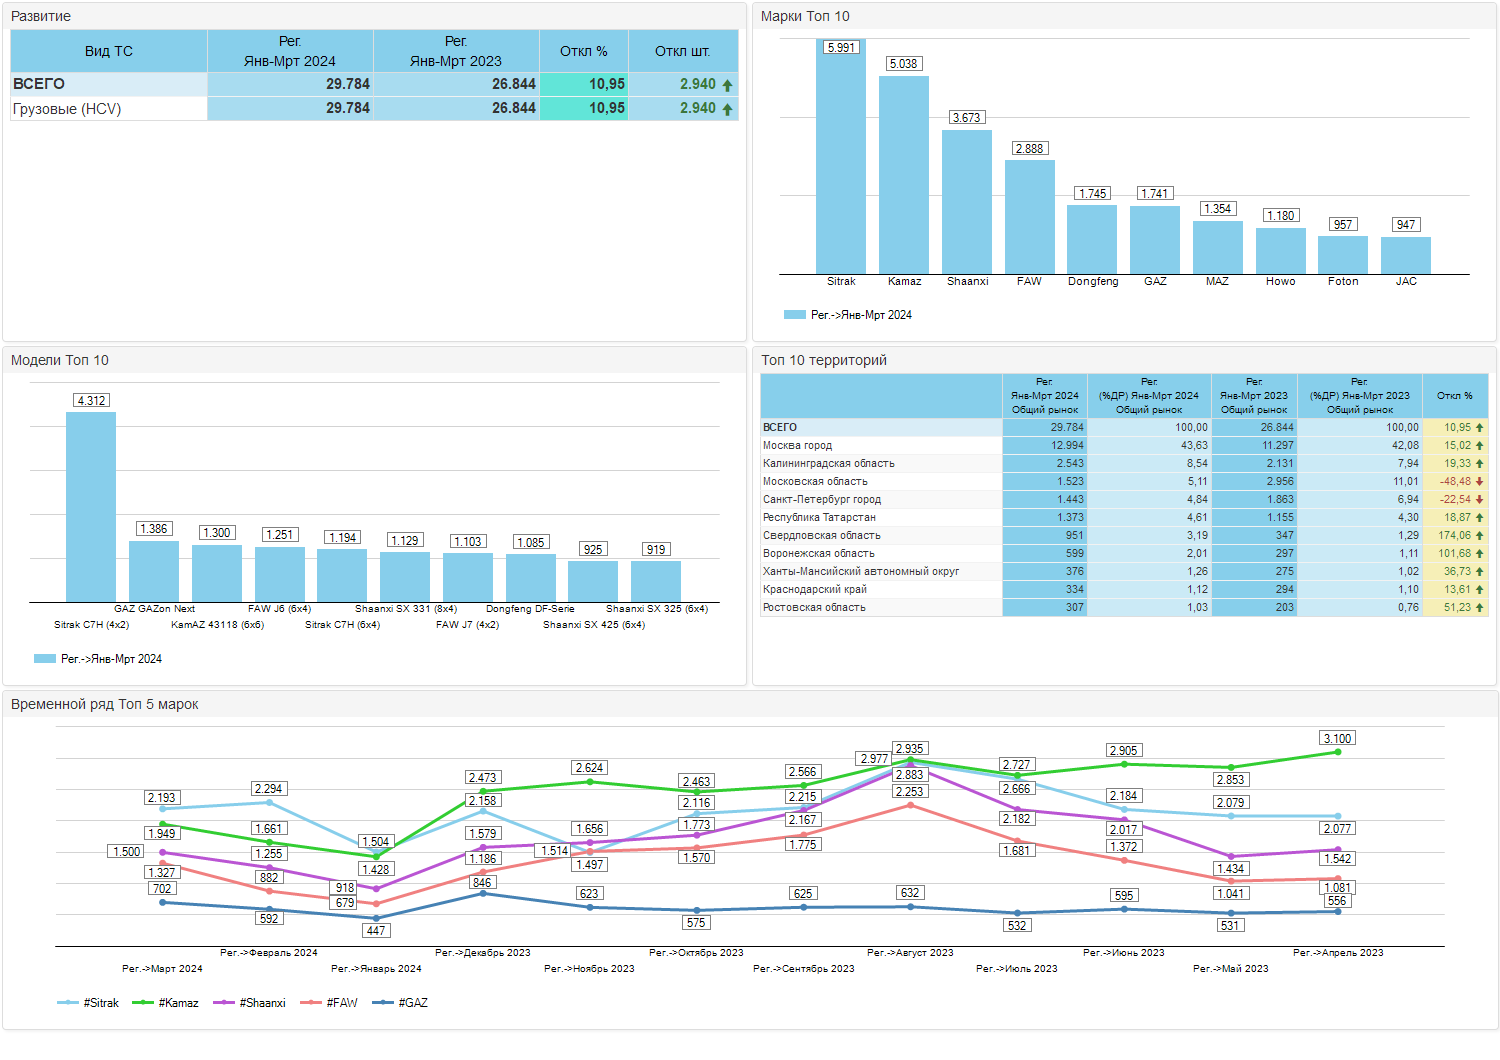Open Калининградская область row
The height and width of the screenshot is (1060, 1500).
click(1124, 464)
